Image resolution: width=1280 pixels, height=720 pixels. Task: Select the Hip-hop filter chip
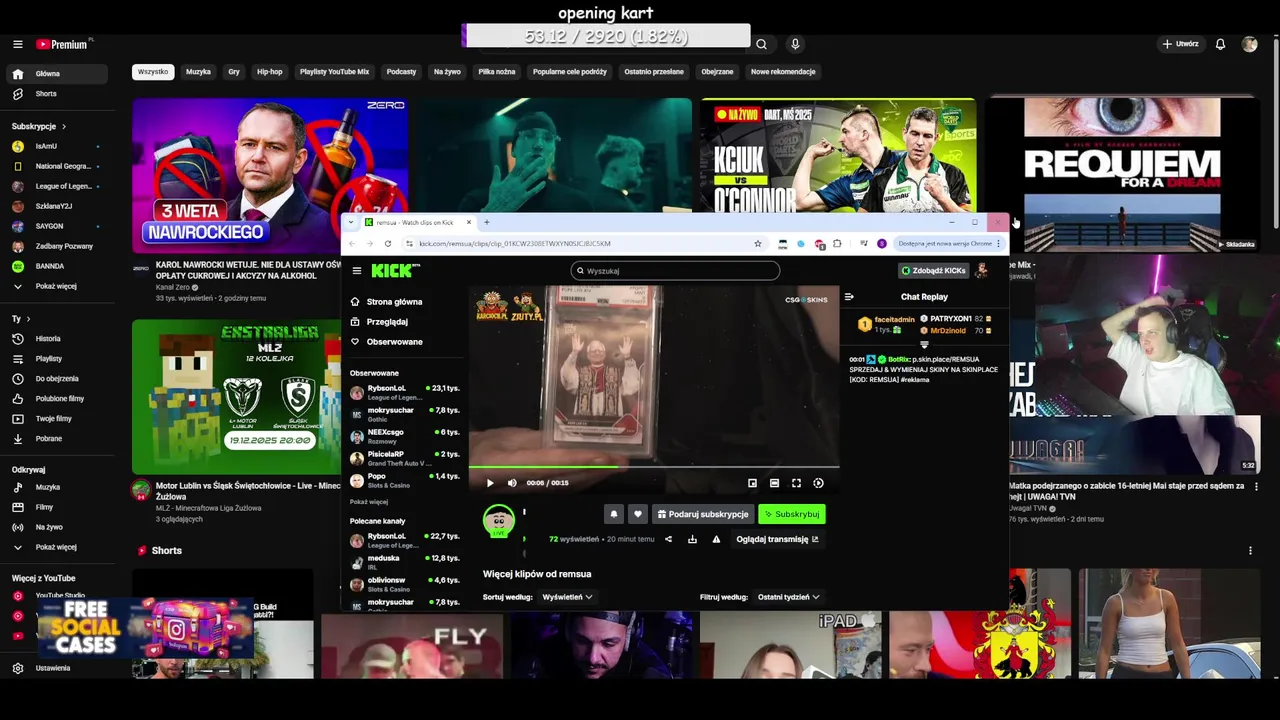click(x=269, y=72)
